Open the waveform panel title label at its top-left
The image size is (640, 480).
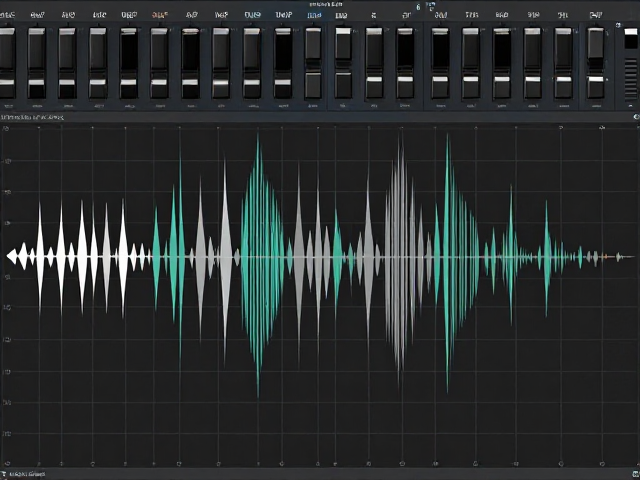33,118
